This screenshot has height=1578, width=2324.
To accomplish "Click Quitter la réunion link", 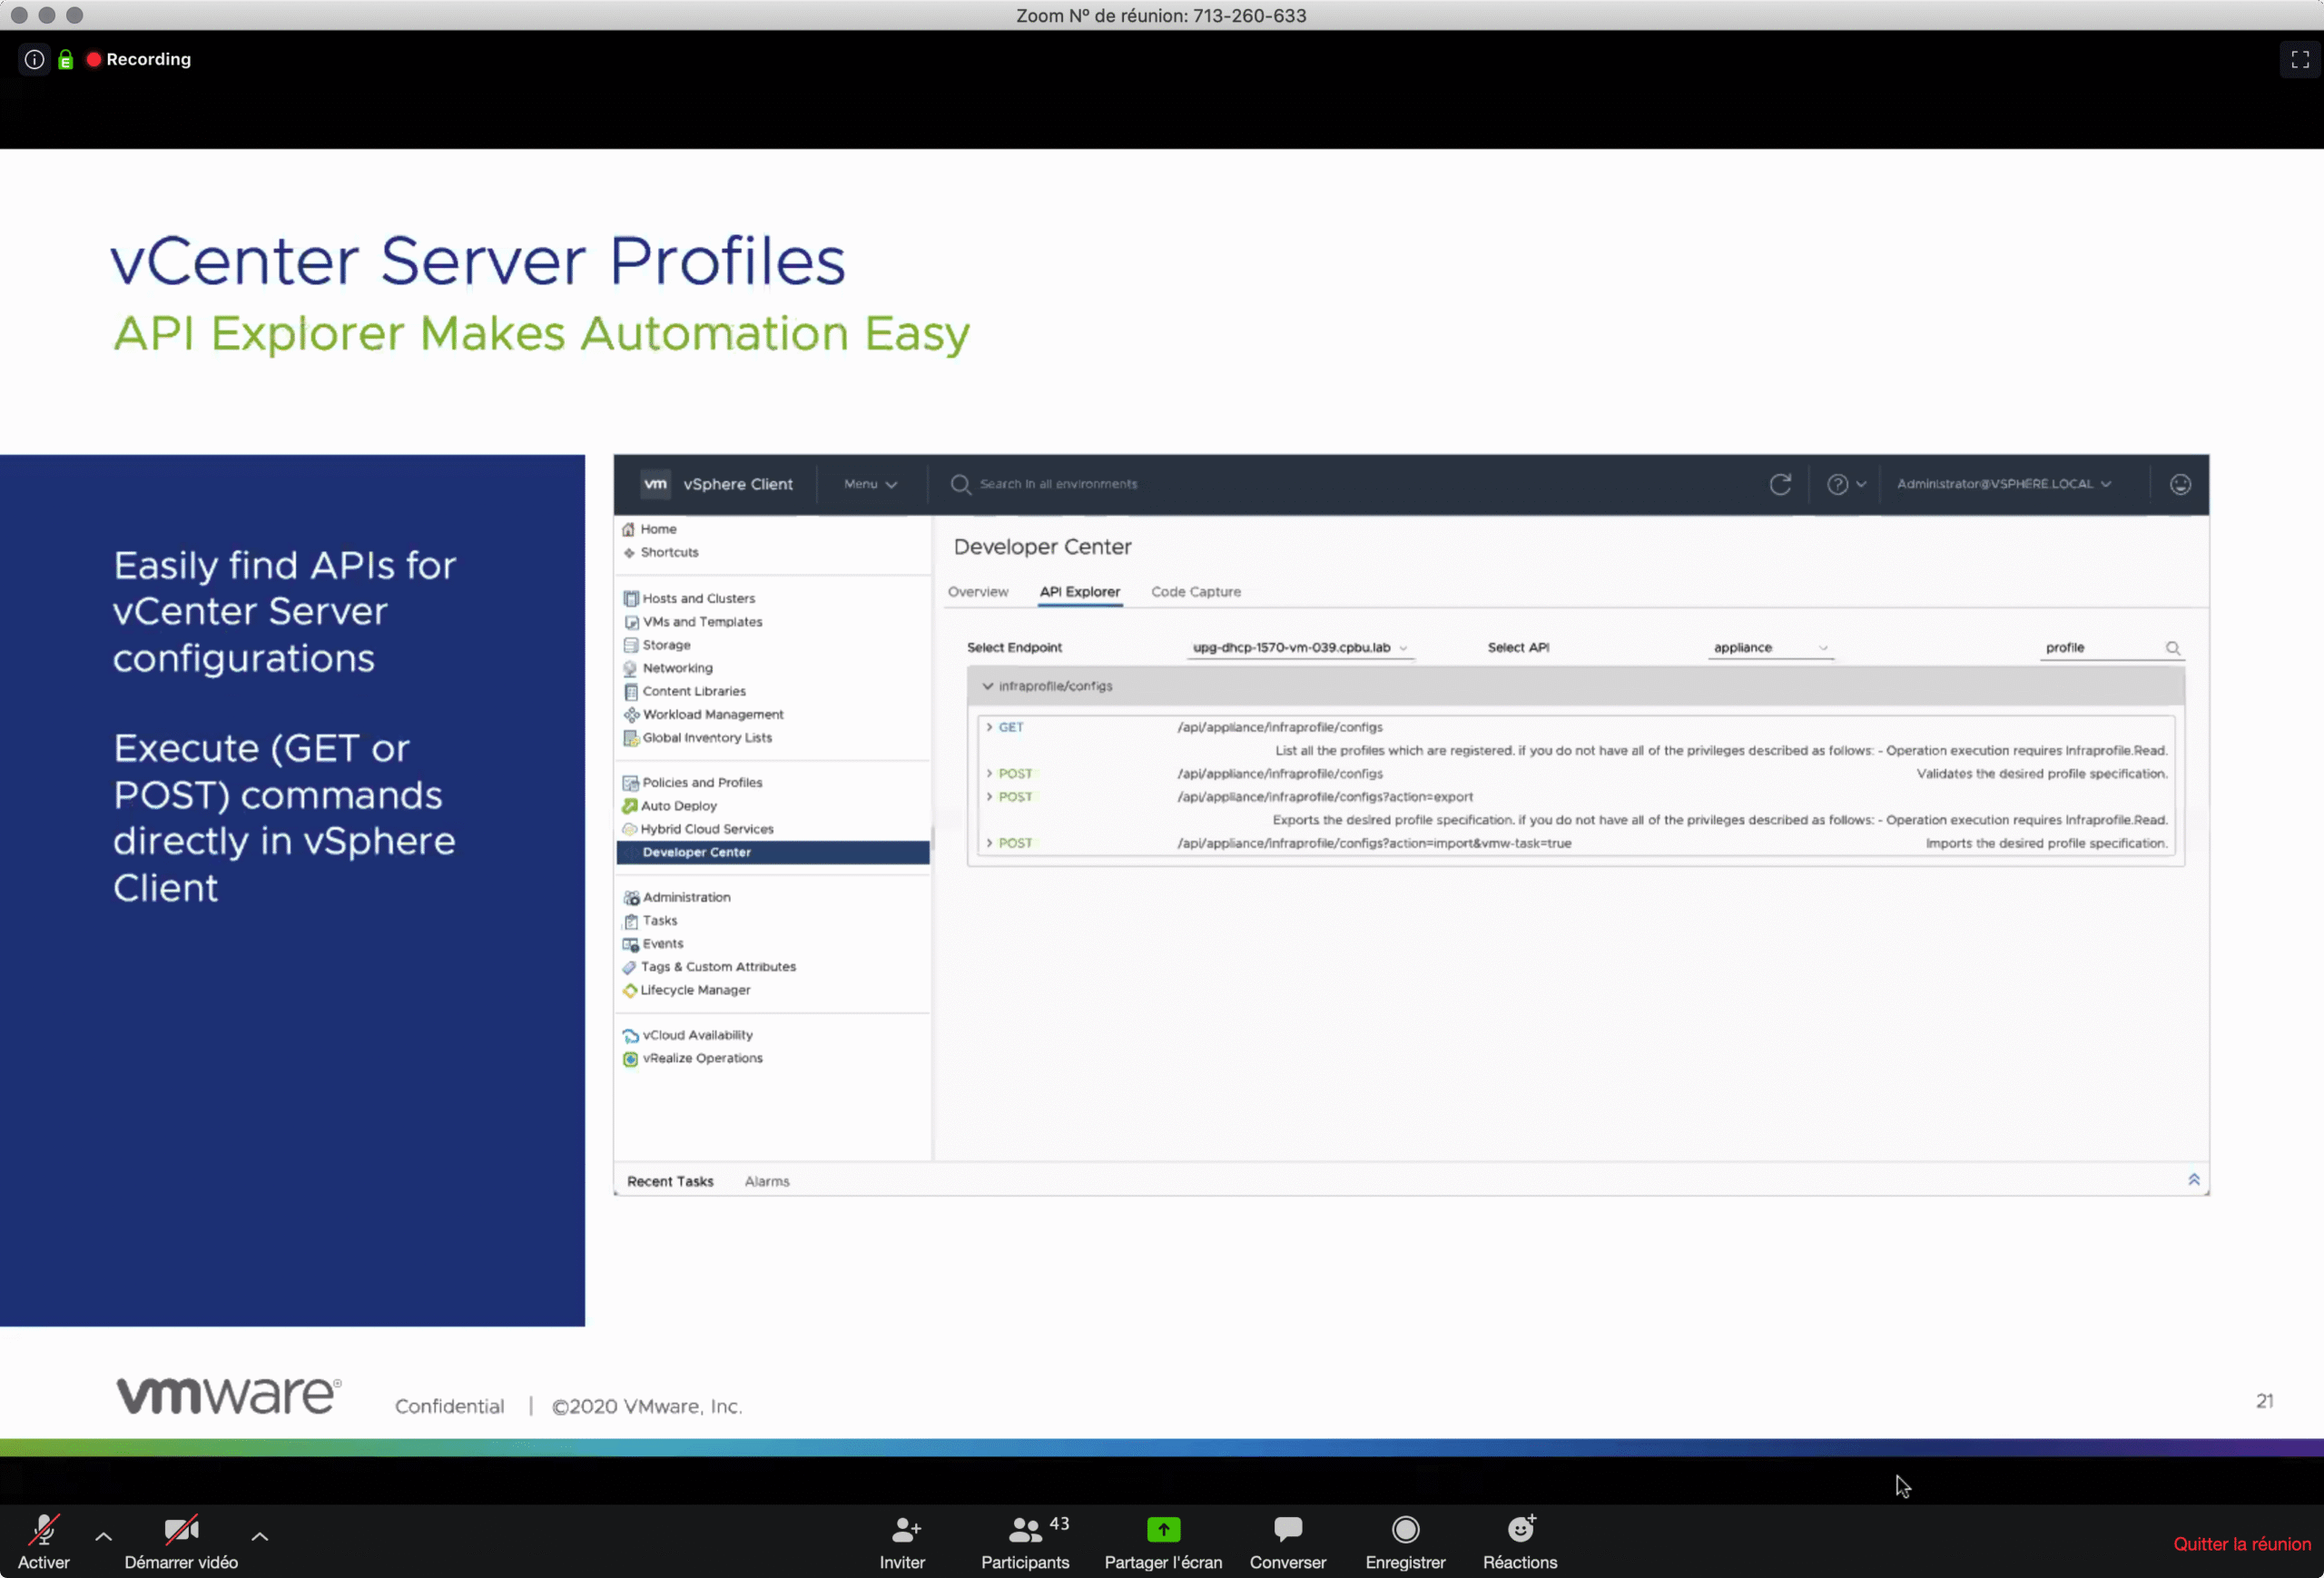I will click(x=2241, y=1544).
